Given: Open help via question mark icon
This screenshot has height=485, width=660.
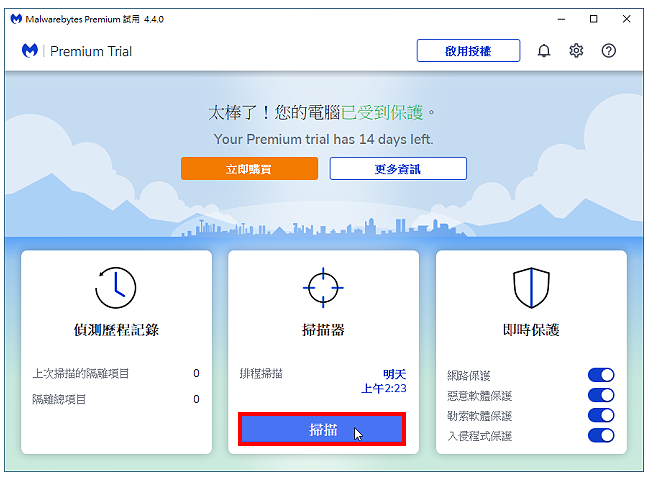Looking at the screenshot, I should tap(609, 51).
